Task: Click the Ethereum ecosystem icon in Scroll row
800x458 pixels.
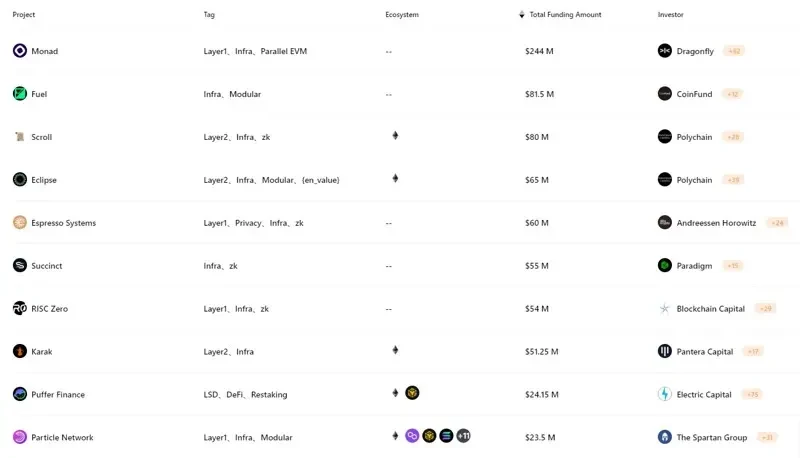Action: [x=395, y=136]
